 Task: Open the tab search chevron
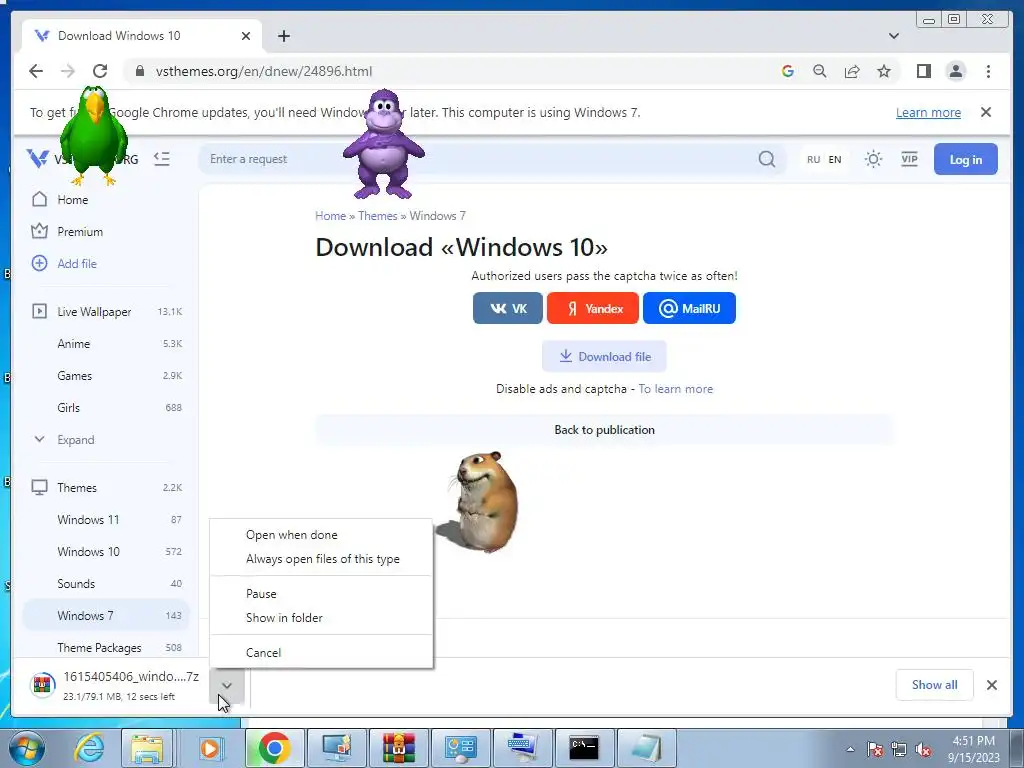coord(894,36)
